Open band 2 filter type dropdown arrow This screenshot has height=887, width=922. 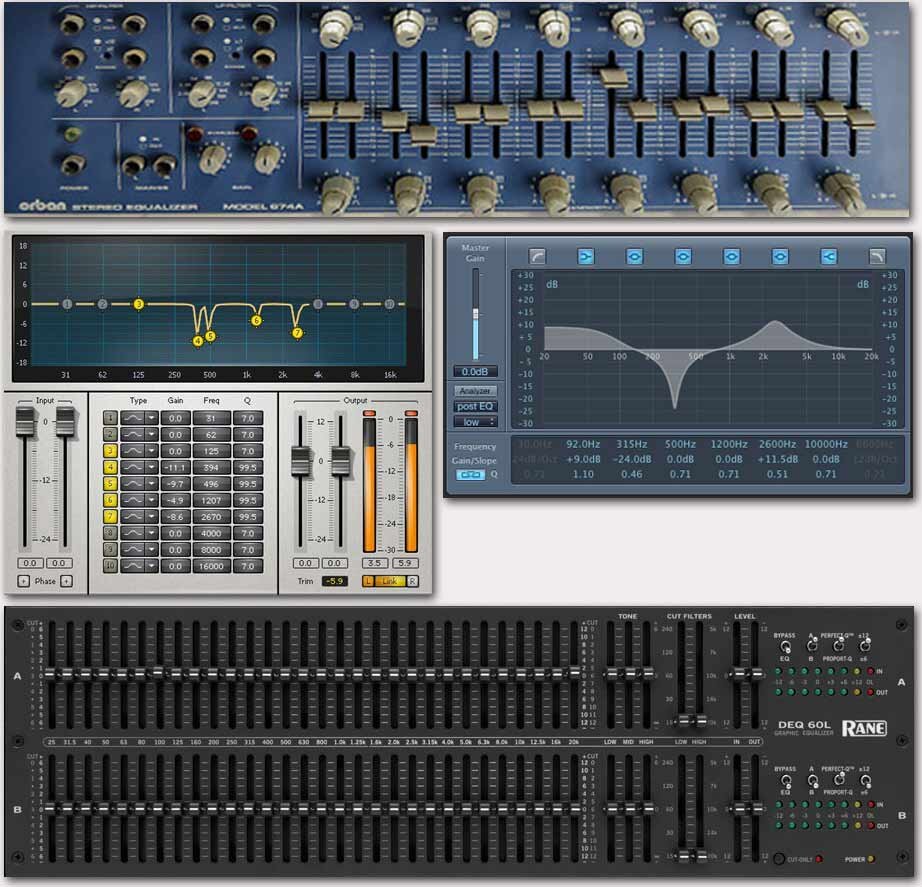click(x=152, y=435)
